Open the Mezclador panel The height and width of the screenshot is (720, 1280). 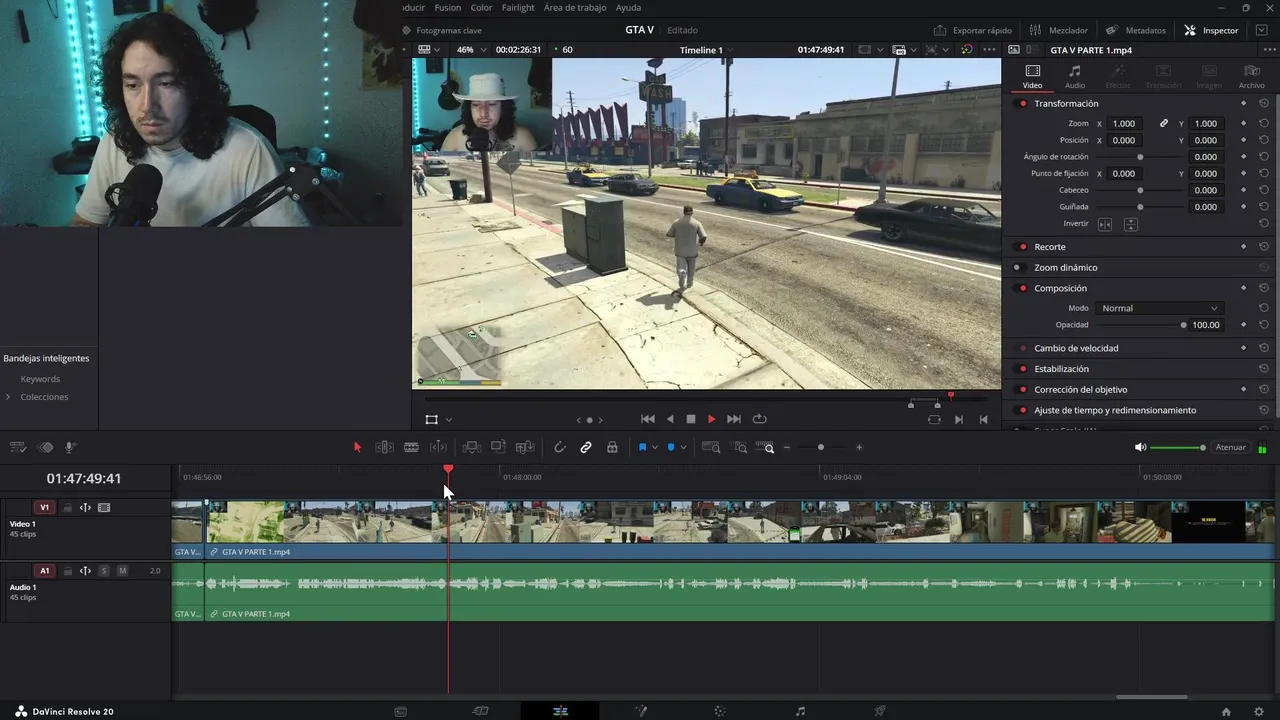point(1059,30)
